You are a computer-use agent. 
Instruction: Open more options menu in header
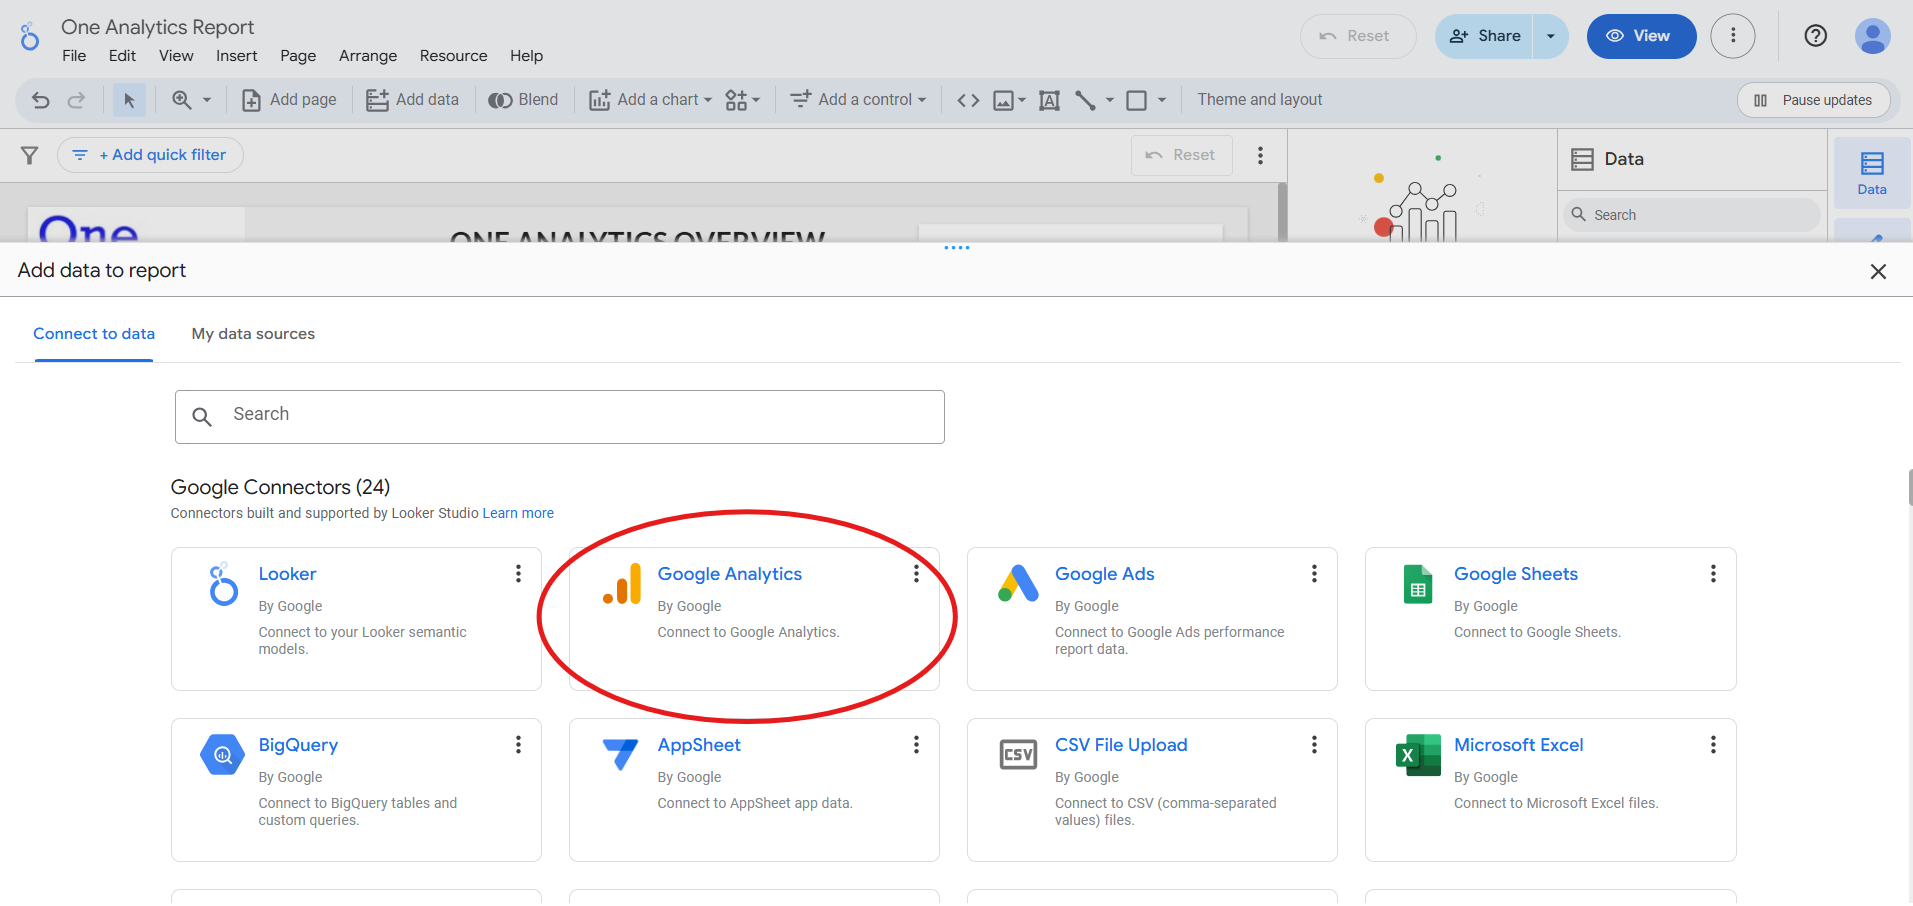click(1733, 36)
